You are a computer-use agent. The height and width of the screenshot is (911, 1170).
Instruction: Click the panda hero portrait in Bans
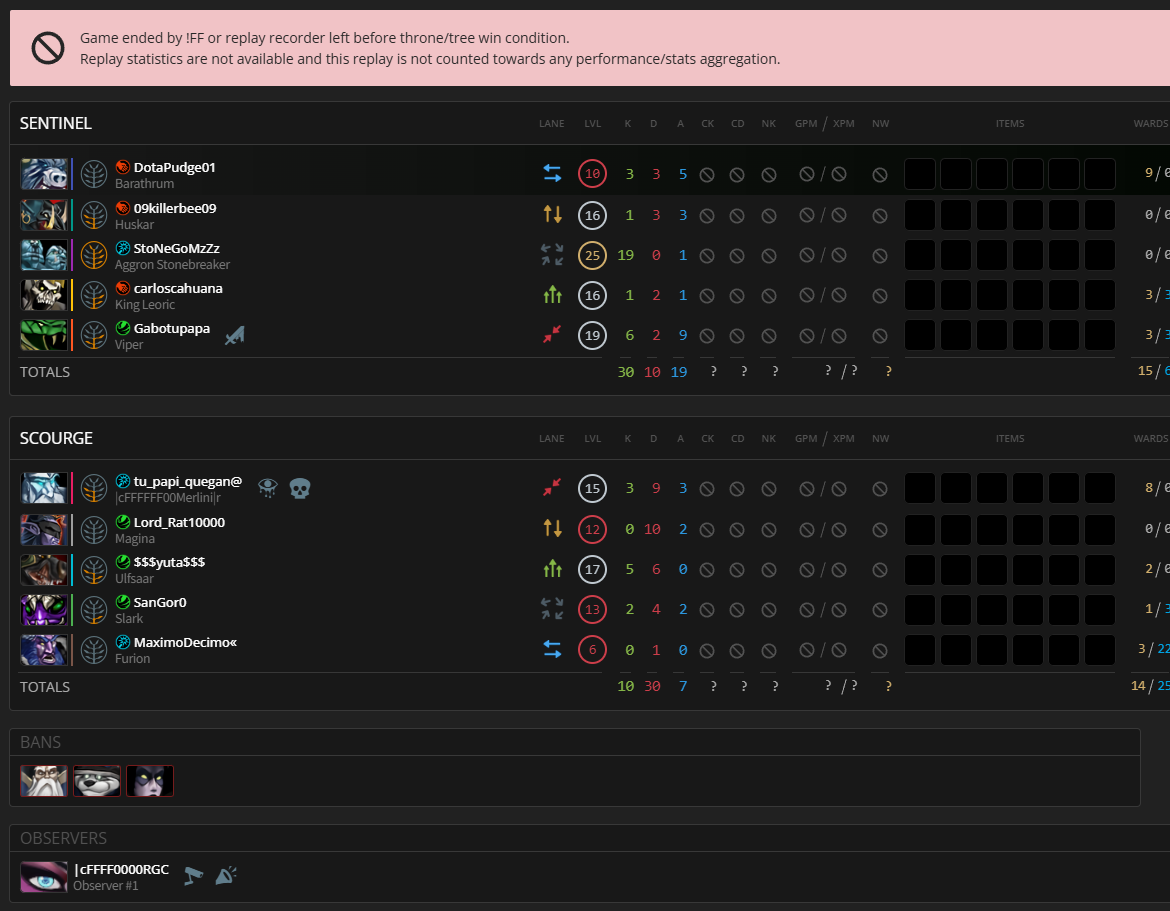pyautogui.click(x=97, y=781)
